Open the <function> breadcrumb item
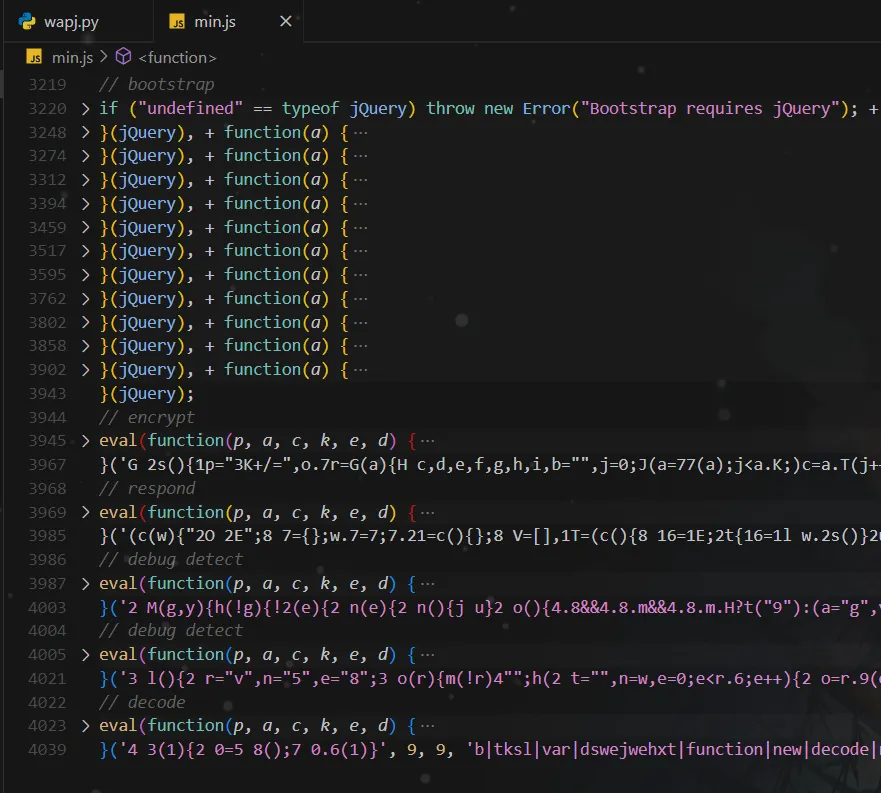 (177, 57)
